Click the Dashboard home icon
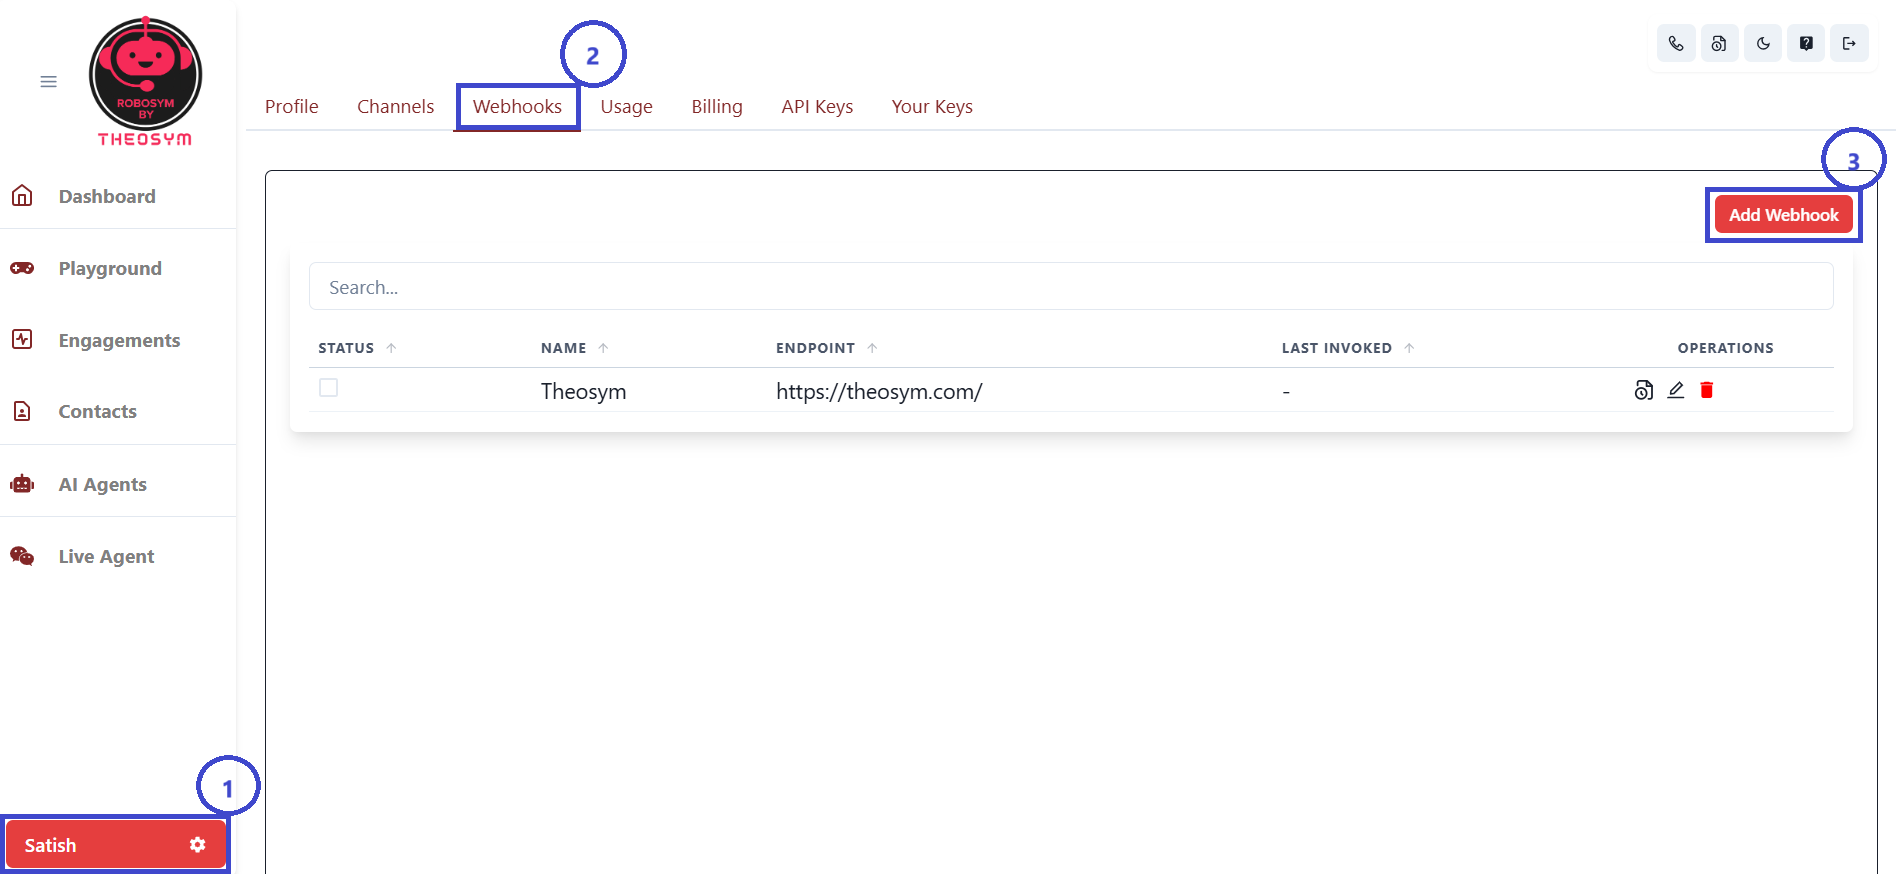 (22, 196)
